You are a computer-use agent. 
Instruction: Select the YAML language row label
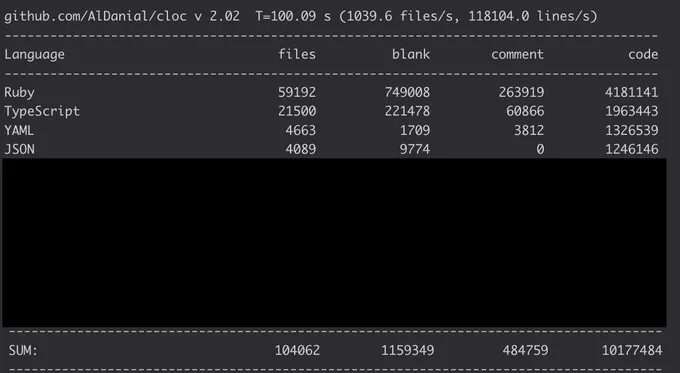(x=19, y=130)
